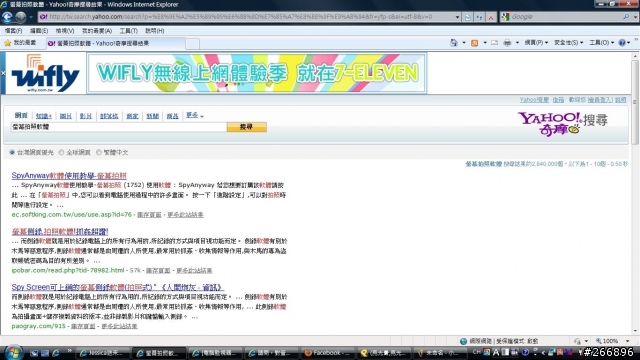Open a new blank browser tab
This screenshot has width=640, height=360.
click(x=193, y=43)
